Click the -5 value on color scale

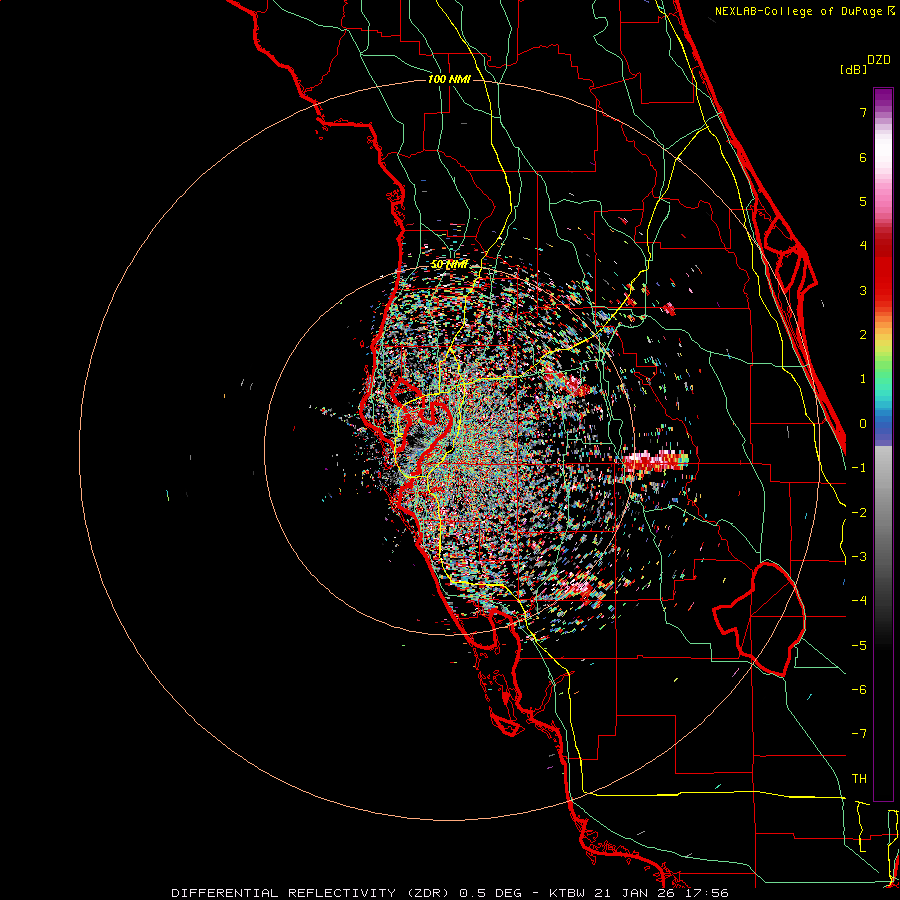coord(859,645)
